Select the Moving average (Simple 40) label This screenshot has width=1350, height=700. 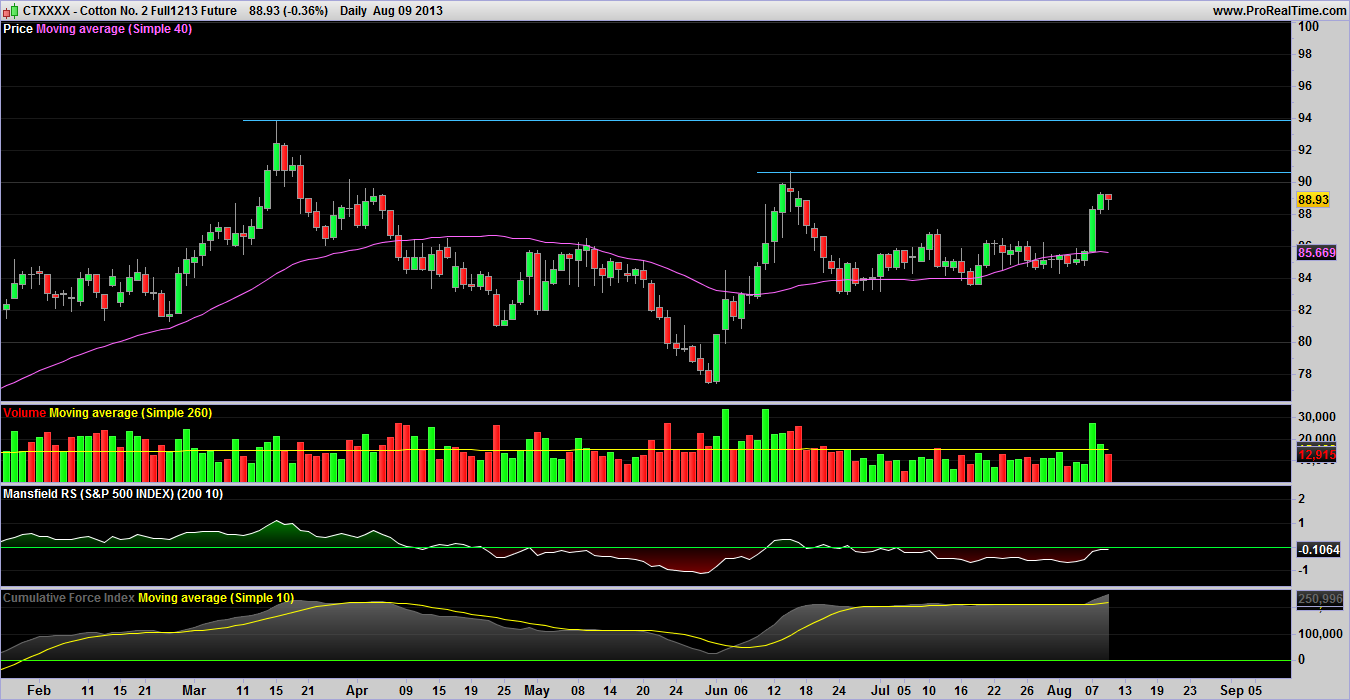(x=114, y=29)
